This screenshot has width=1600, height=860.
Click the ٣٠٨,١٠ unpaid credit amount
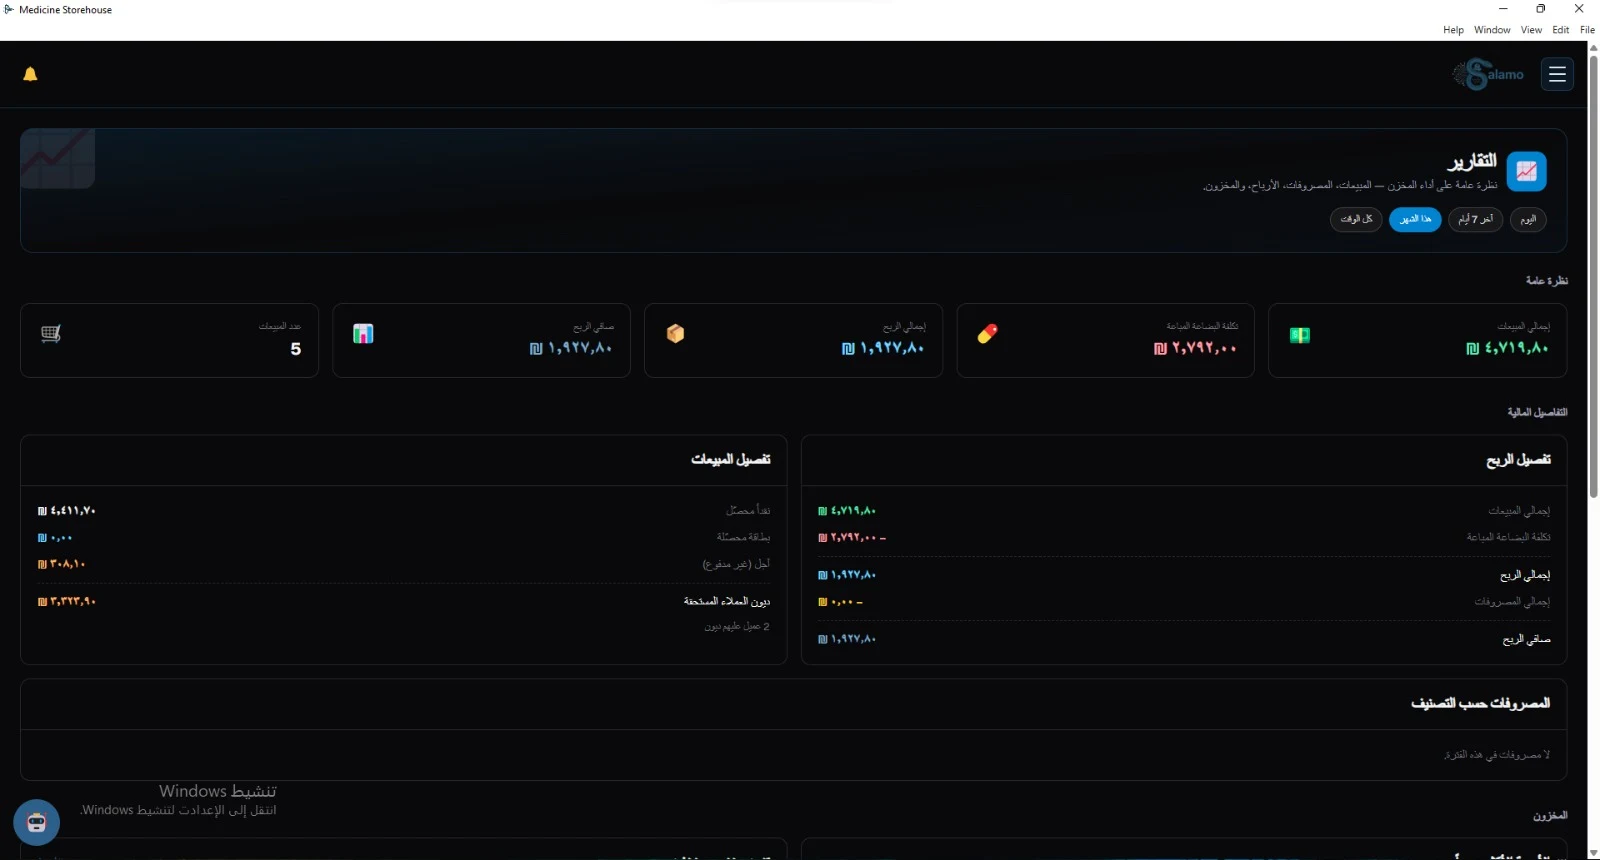pos(62,564)
